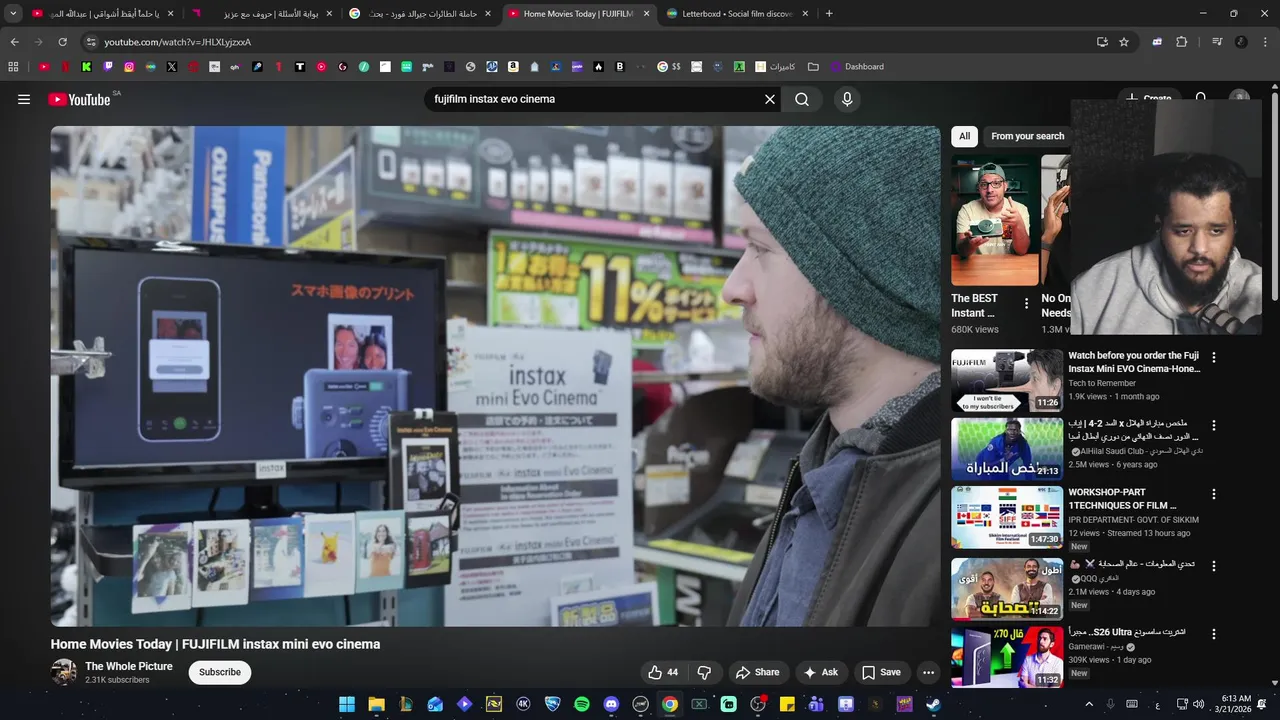The image size is (1280, 720).
Task: Open The Whole Picture channel name
Action: (x=129, y=666)
